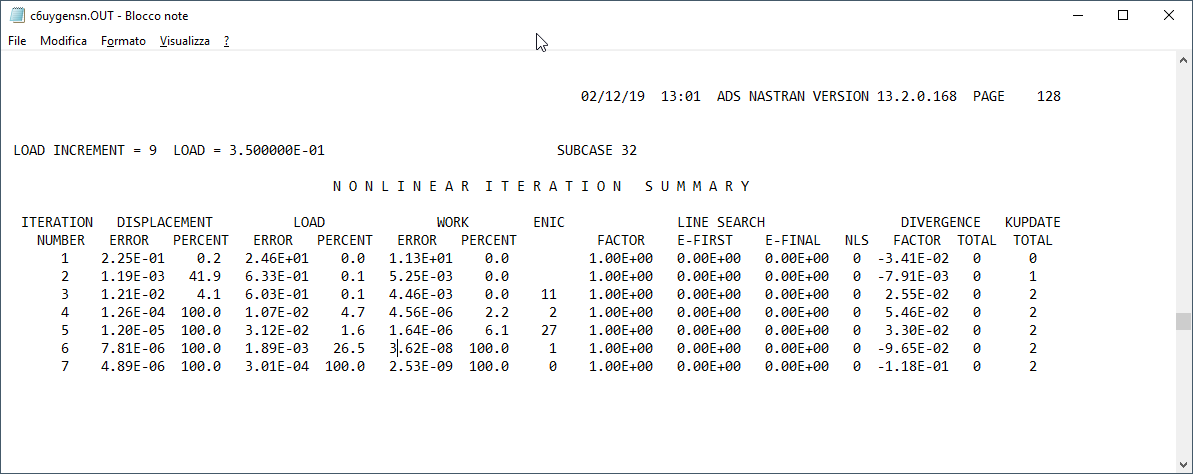The width and height of the screenshot is (1193, 474).
Task: Open the Visualizza menu
Action: point(184,41)
